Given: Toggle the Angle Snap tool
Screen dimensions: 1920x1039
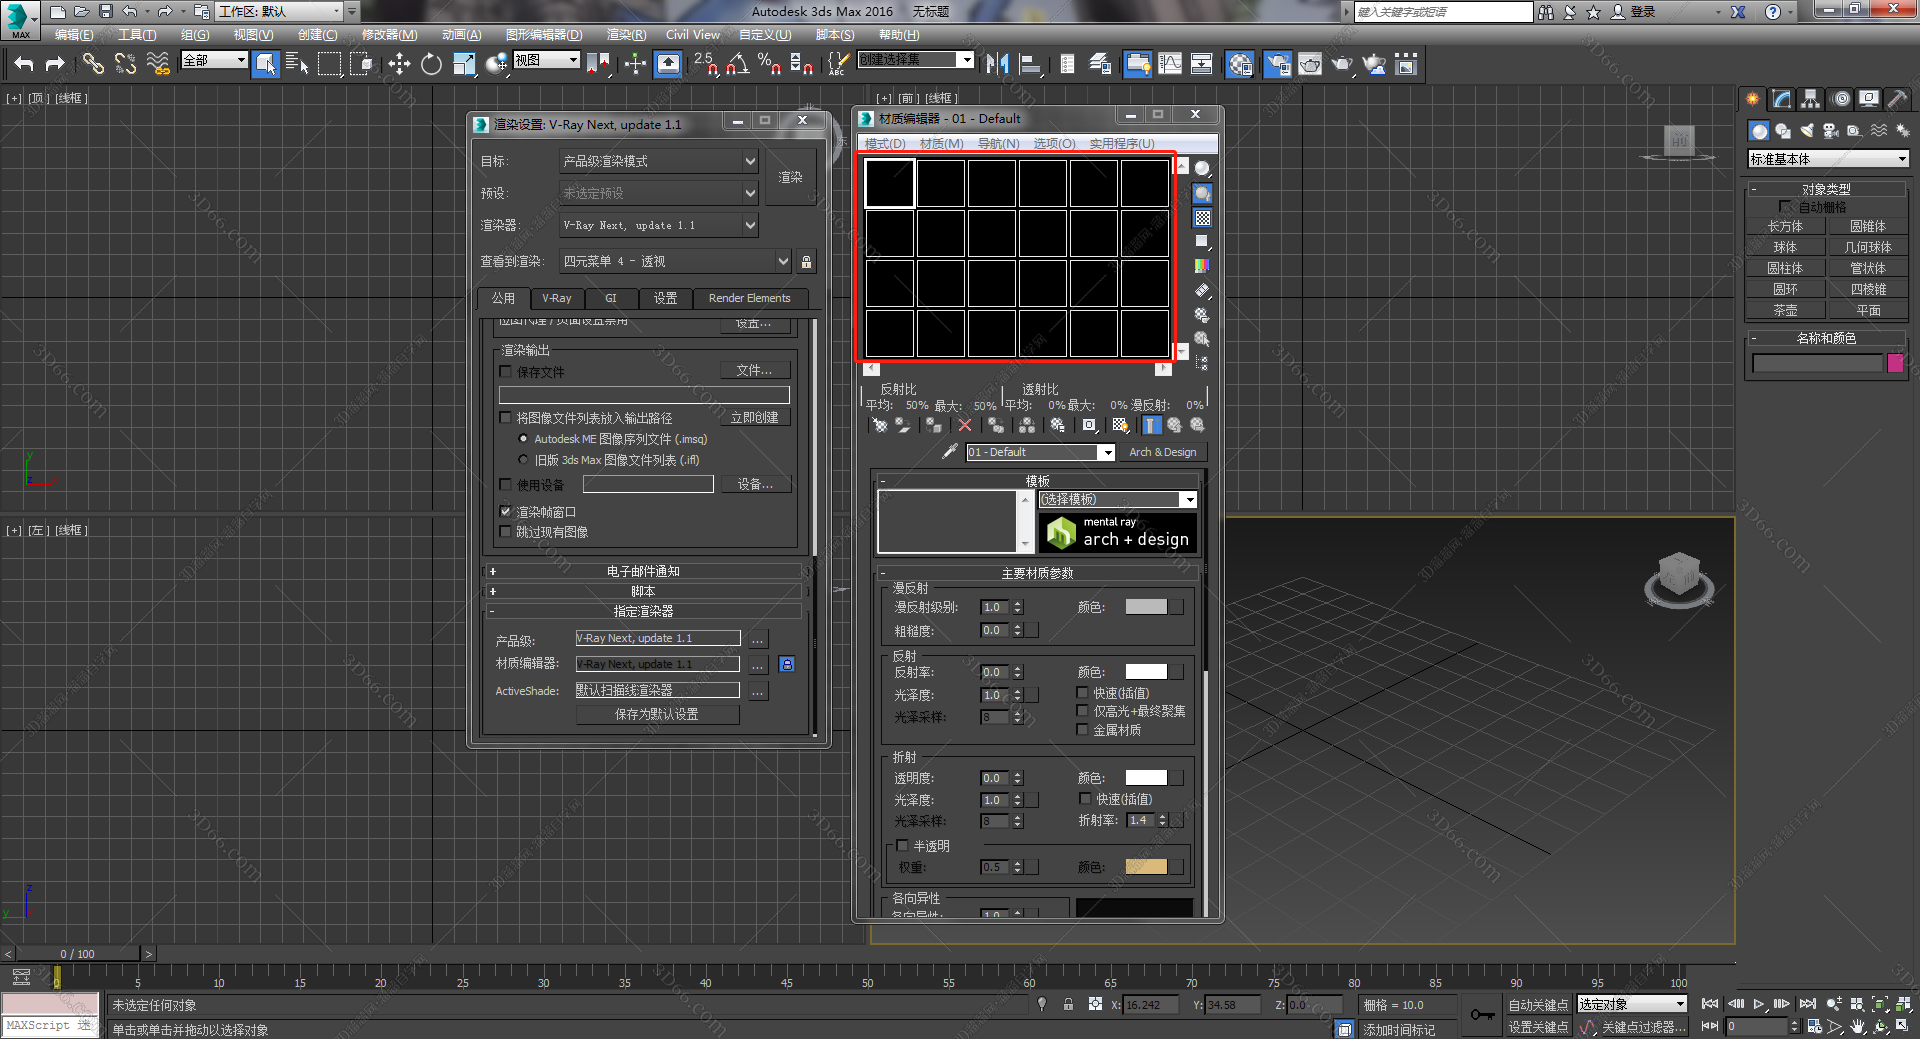Looking at the screenshot, I should (738, 65).
